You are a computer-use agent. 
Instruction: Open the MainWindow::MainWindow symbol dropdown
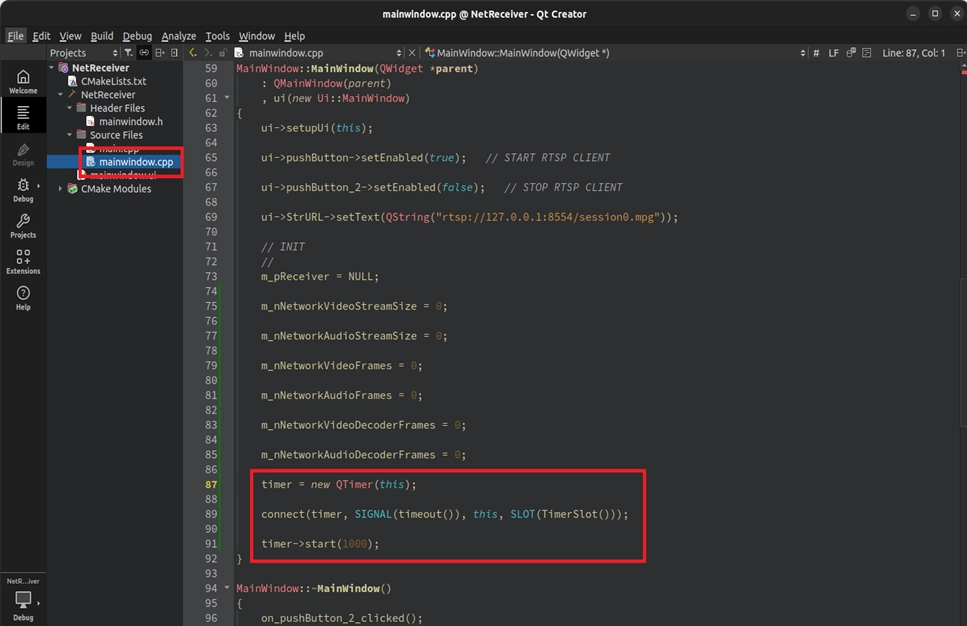click(614, 53)
